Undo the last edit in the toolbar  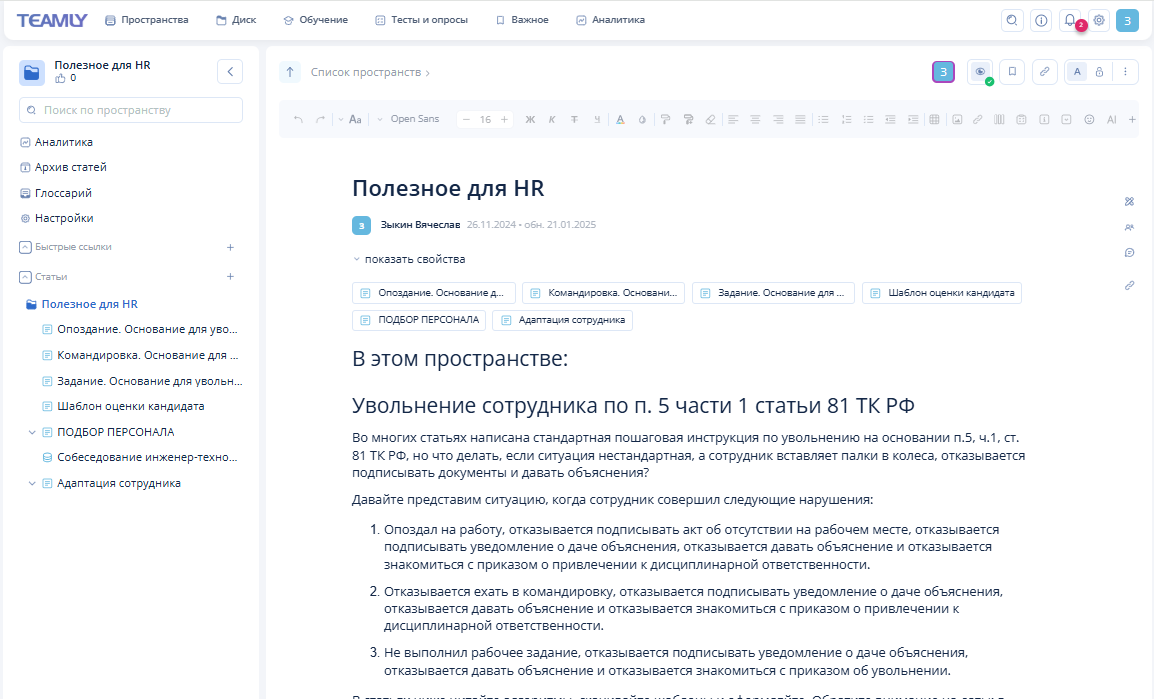click(x=298, y=119)
